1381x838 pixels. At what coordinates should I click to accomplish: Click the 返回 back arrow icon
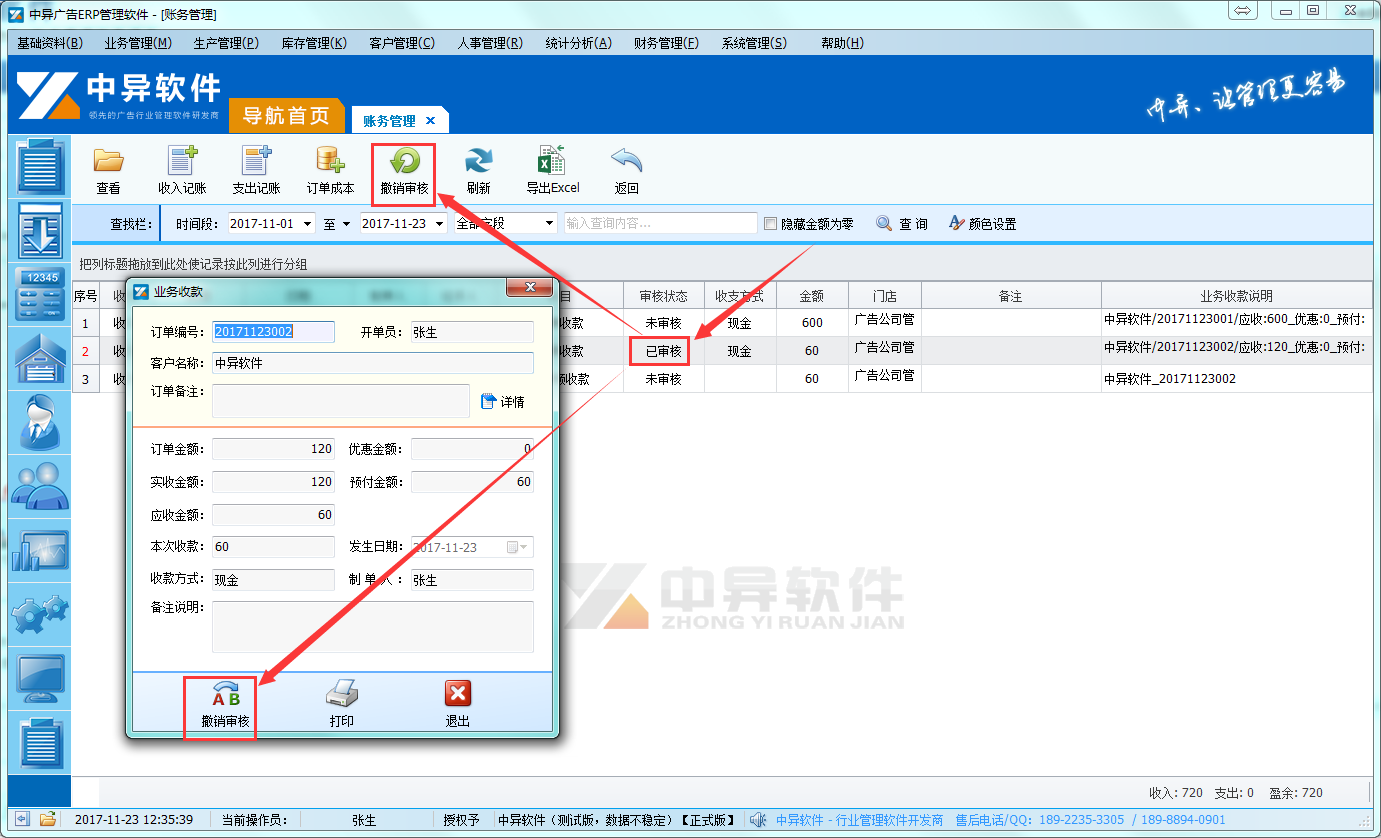pos(626,162)
